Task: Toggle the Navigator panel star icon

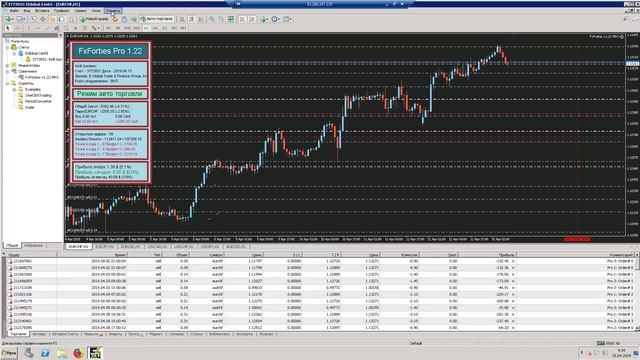Action: (52, 19)
